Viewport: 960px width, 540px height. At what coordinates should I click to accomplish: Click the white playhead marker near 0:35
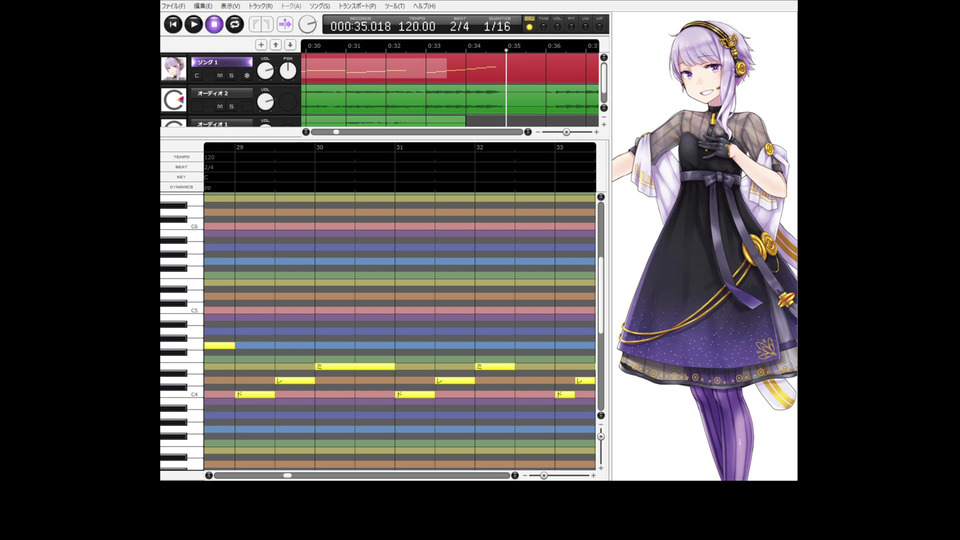coord(506,50)
